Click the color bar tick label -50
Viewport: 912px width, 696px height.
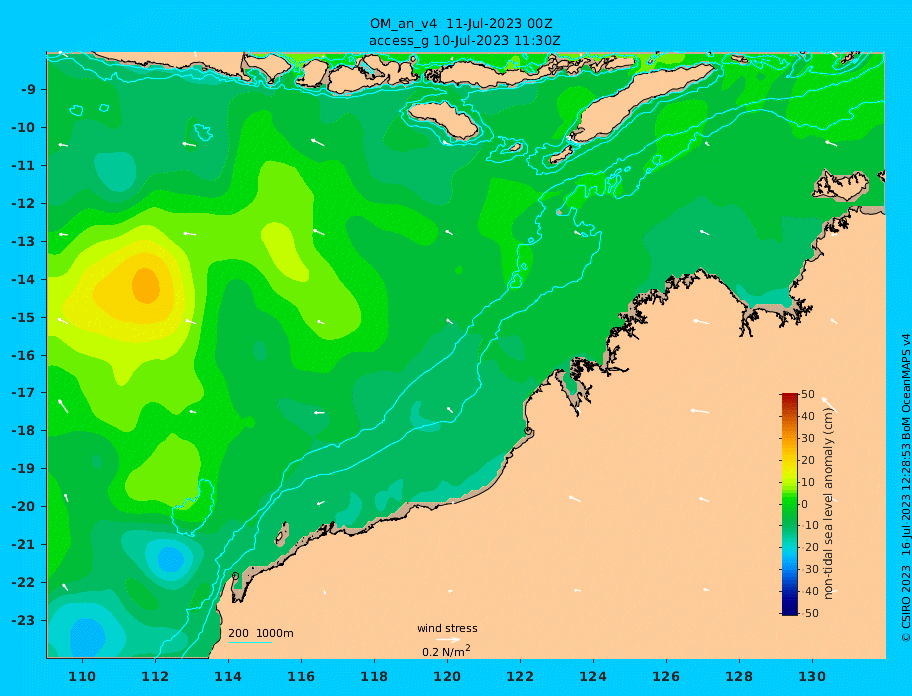pyautogui.click(x=808, y=613)
